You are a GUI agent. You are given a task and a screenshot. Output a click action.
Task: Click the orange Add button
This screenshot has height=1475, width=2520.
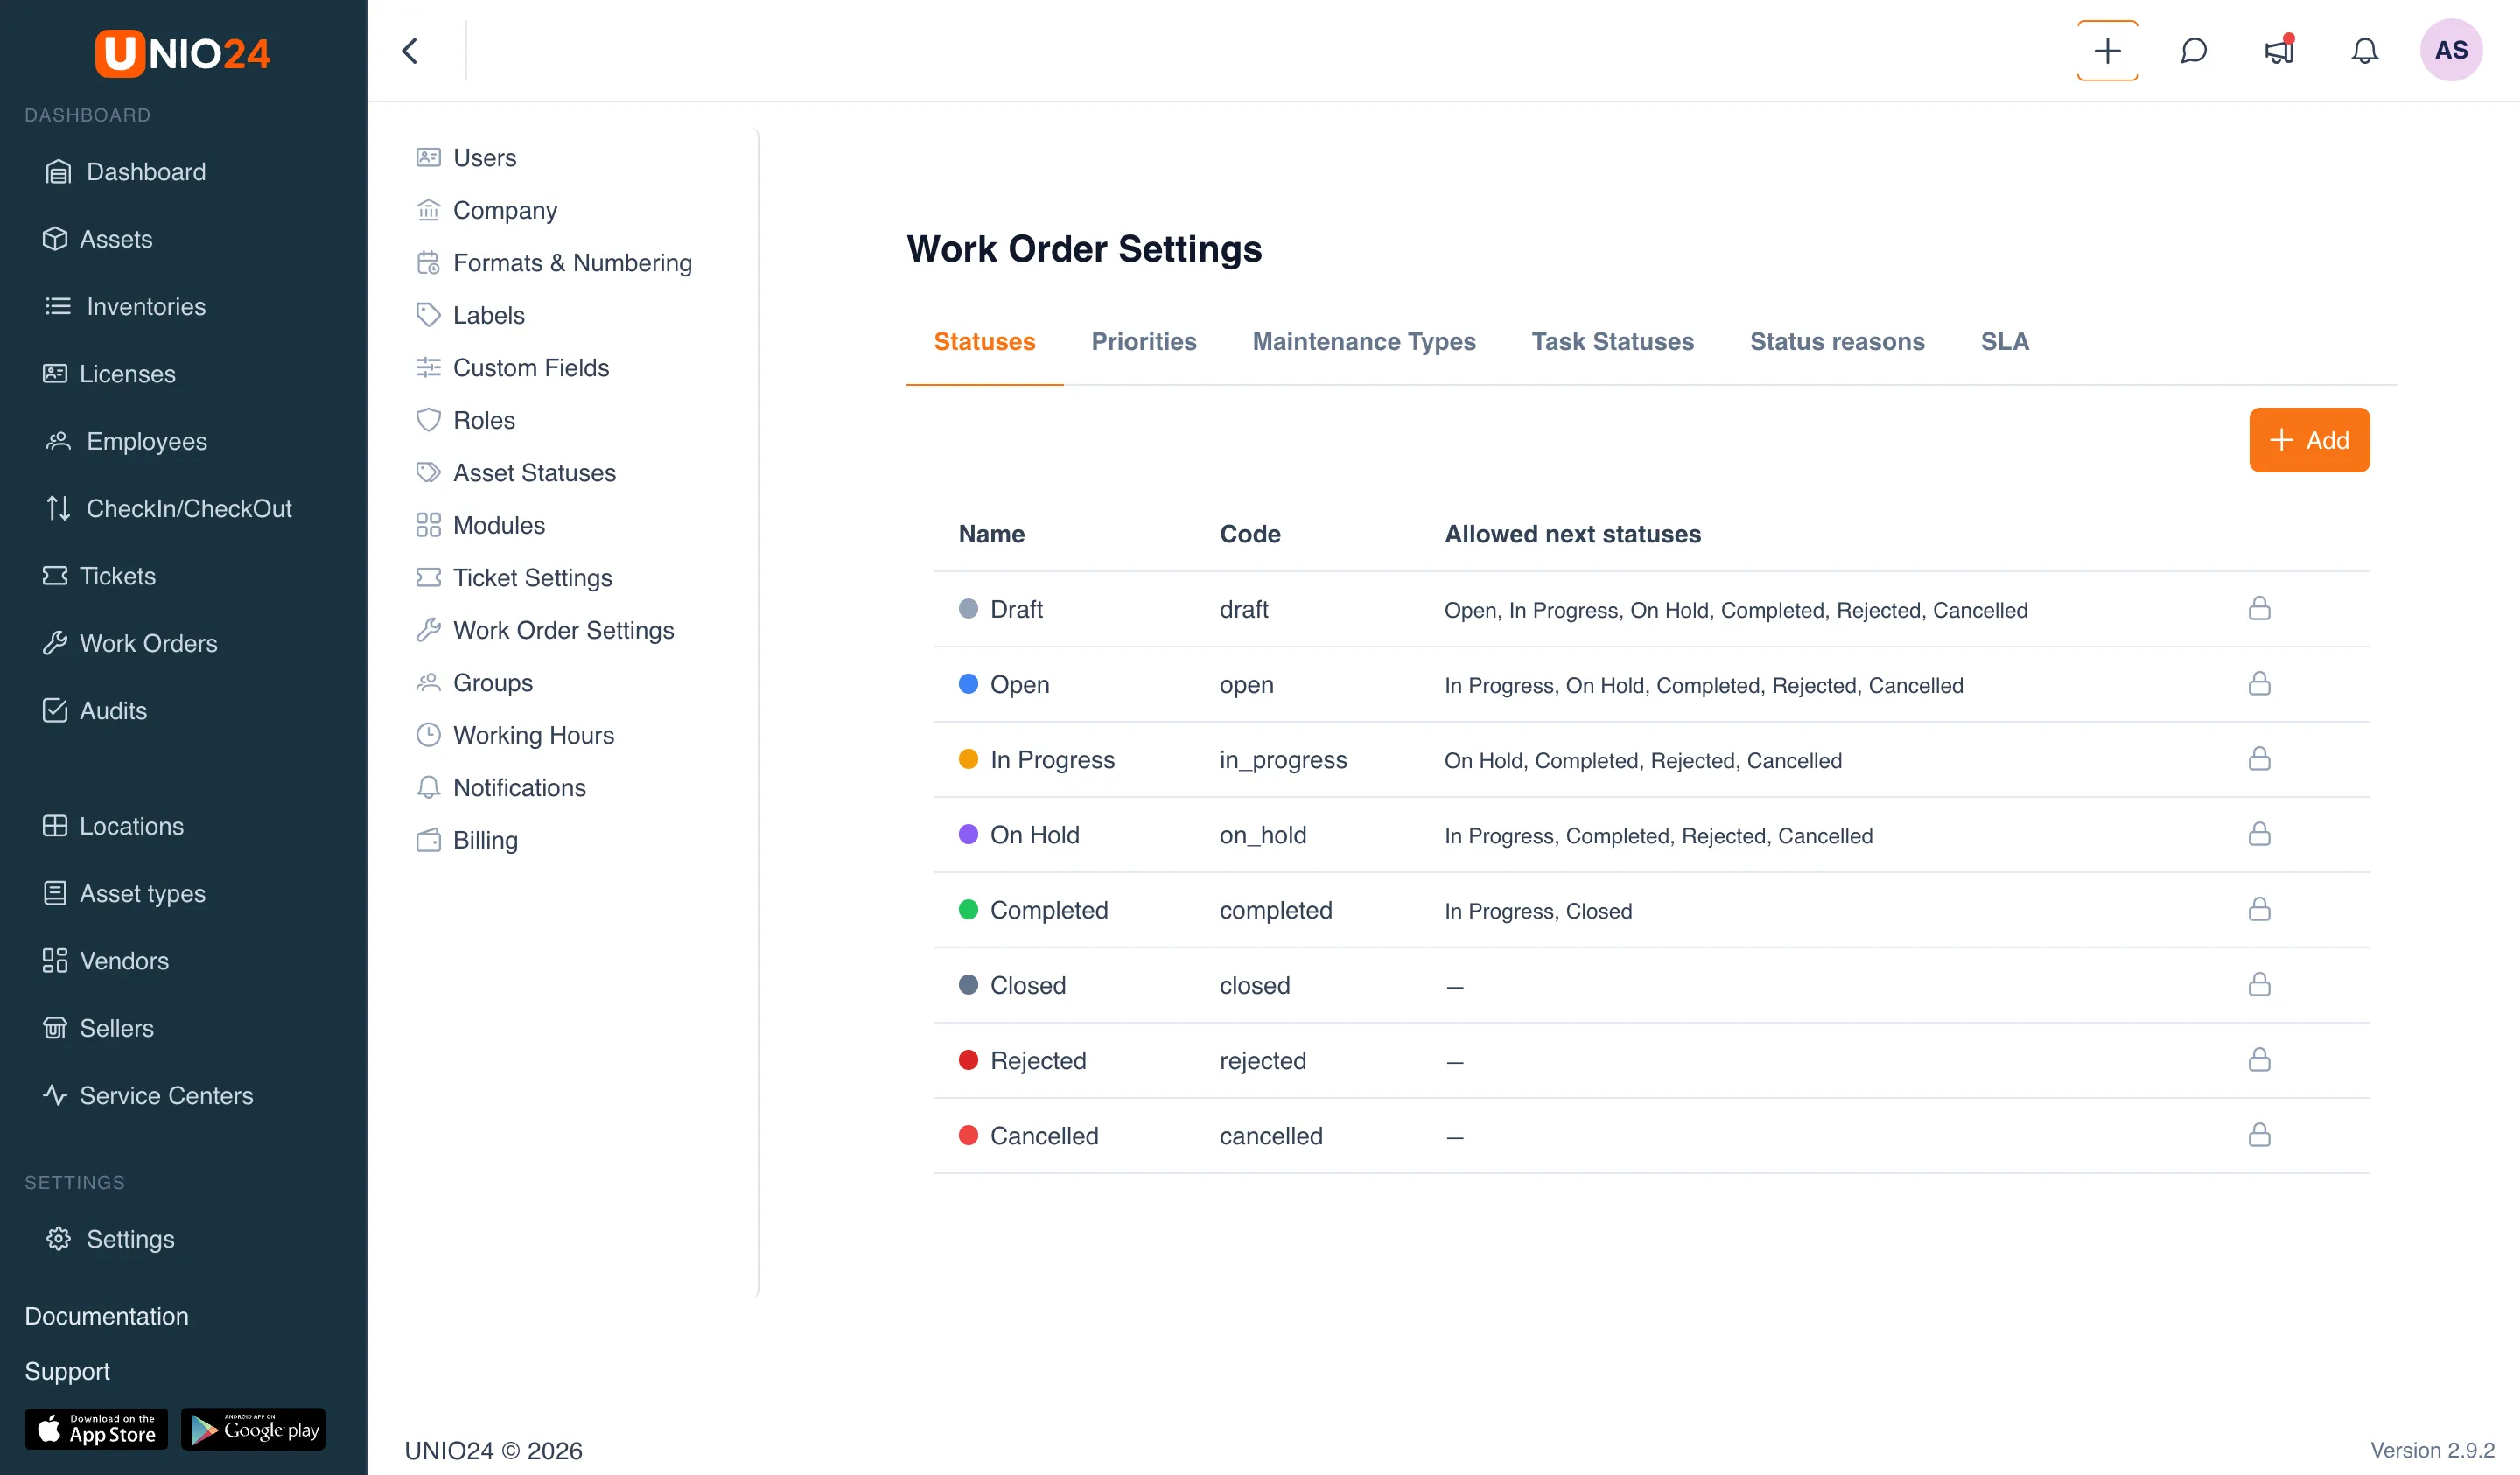pyautogui.click(x=2309, y=440)
